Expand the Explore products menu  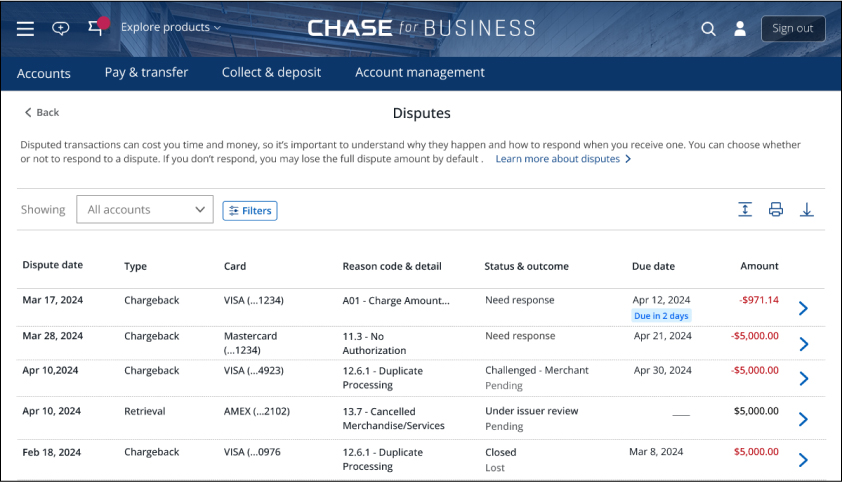(171, 27)
